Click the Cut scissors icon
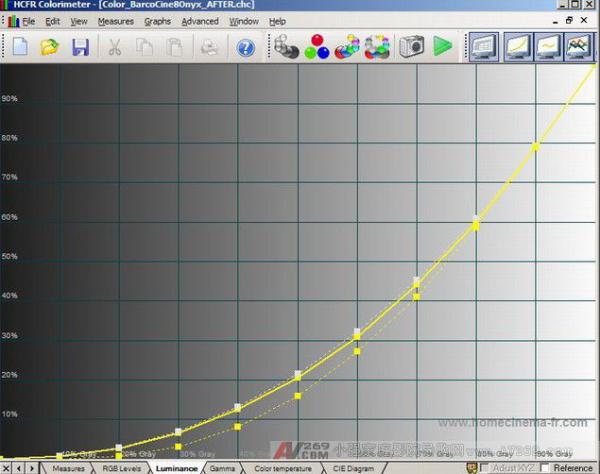 [x=114, y=47]
